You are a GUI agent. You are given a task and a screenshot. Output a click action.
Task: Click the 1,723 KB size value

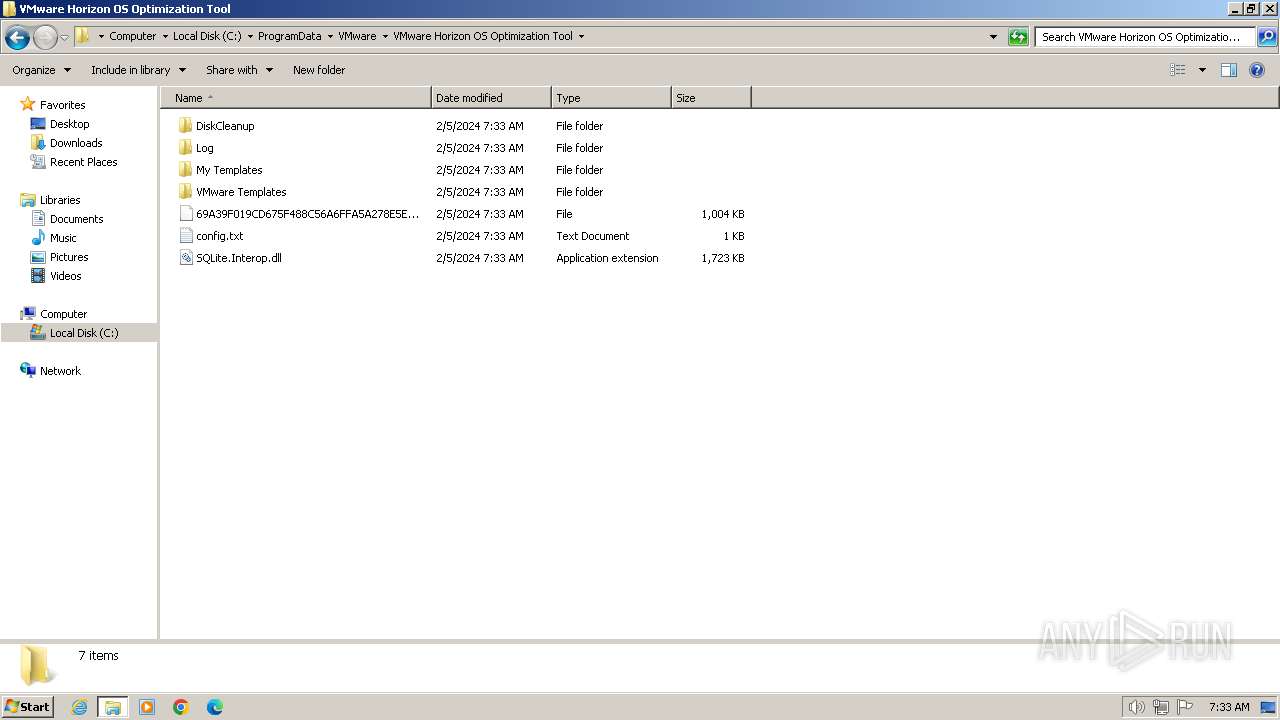point(722,258)
